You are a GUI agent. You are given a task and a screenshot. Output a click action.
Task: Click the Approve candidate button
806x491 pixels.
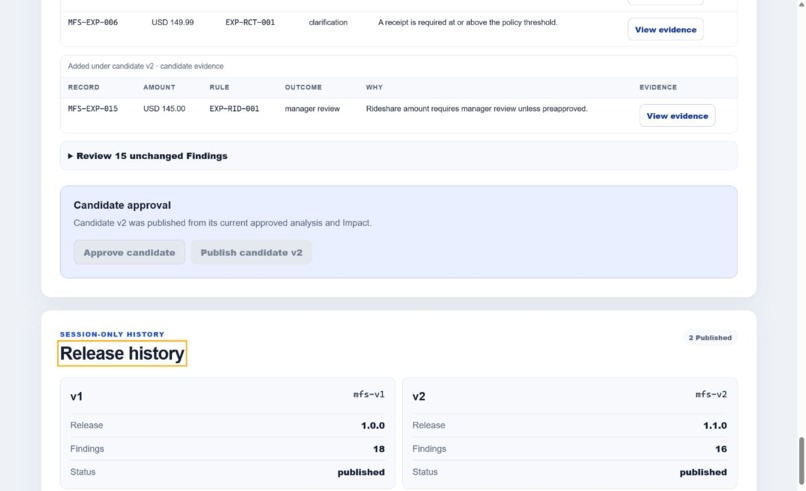pyautogui.click(x=129, y=252)
